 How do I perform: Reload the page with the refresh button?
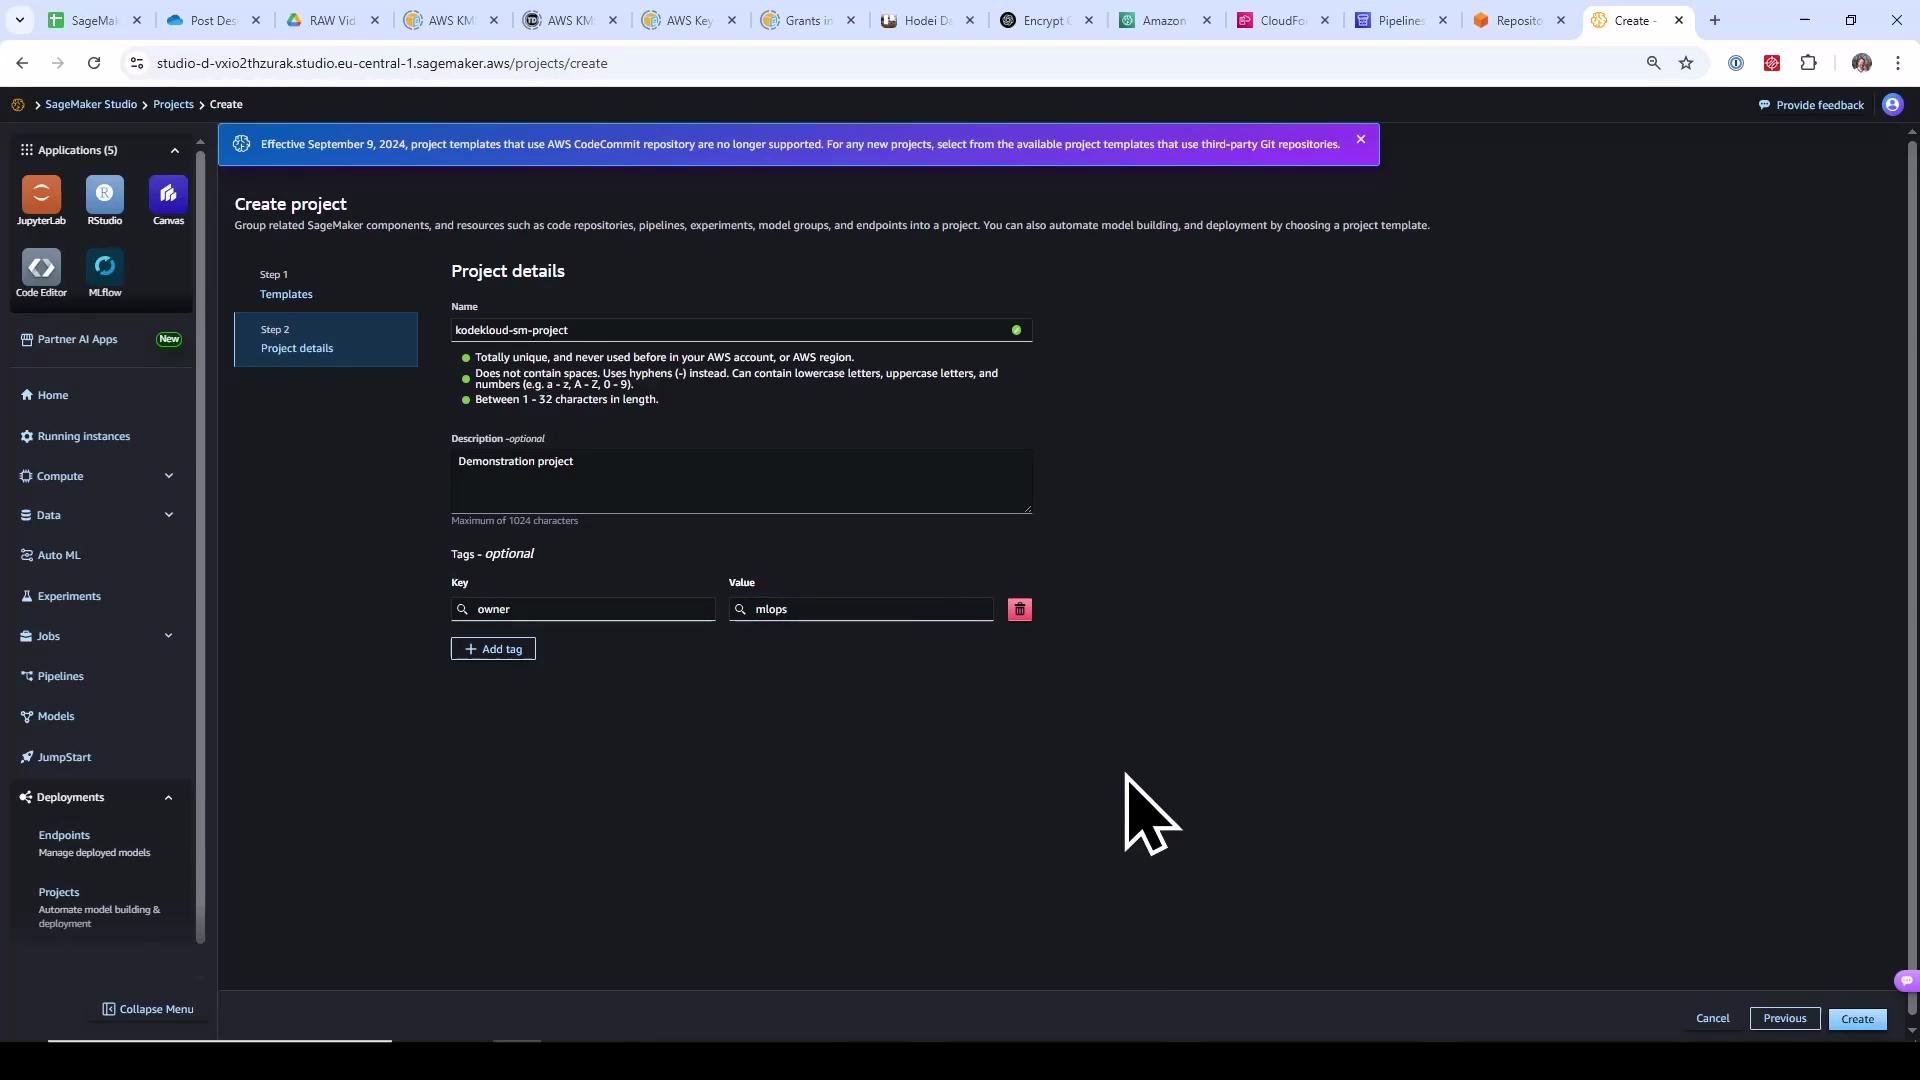tap(94, 63)
